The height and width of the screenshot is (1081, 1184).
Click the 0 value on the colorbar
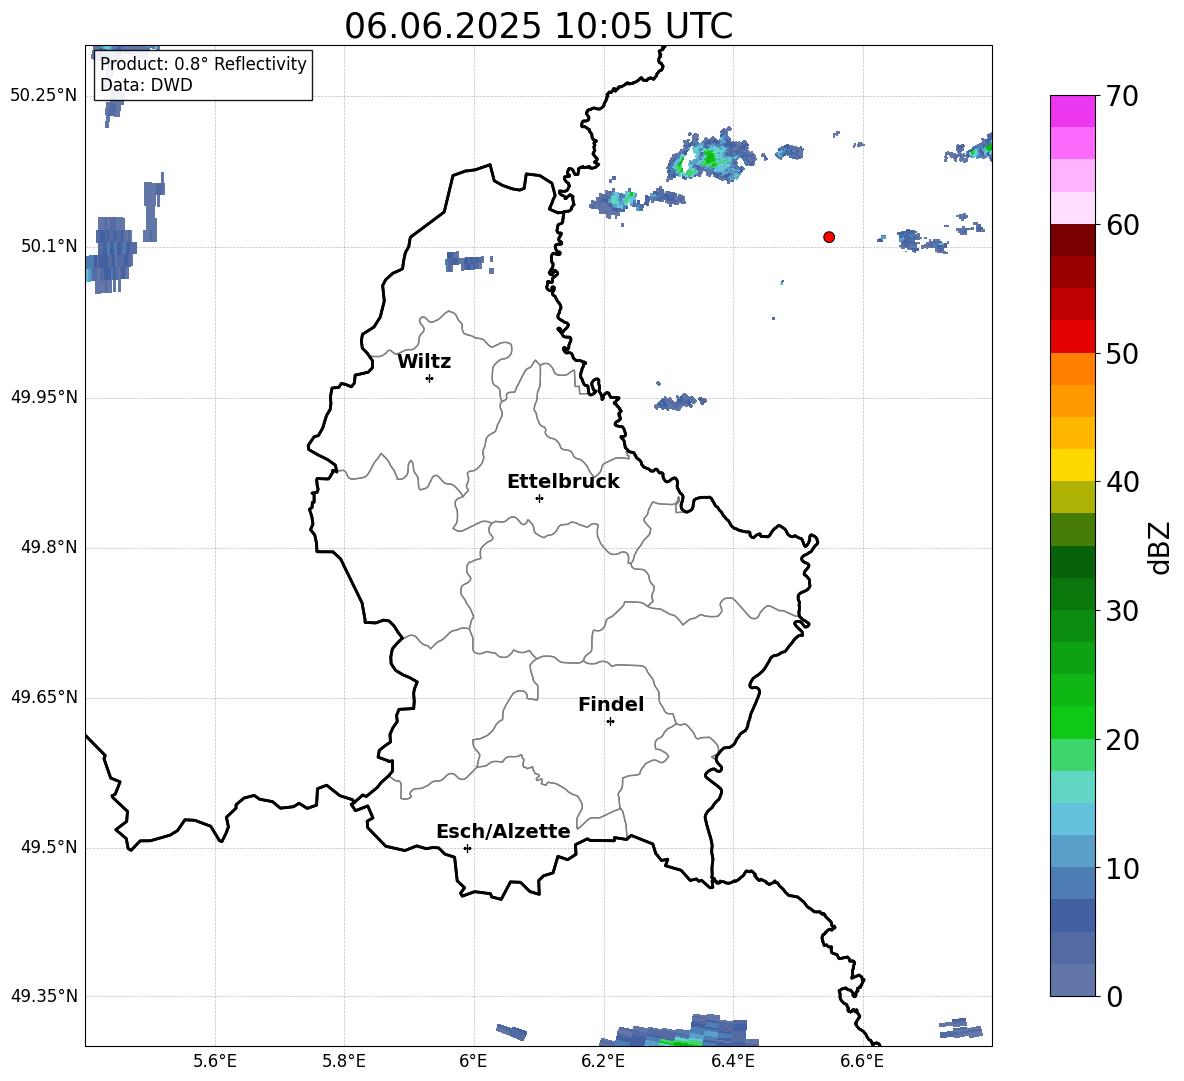1114,996
